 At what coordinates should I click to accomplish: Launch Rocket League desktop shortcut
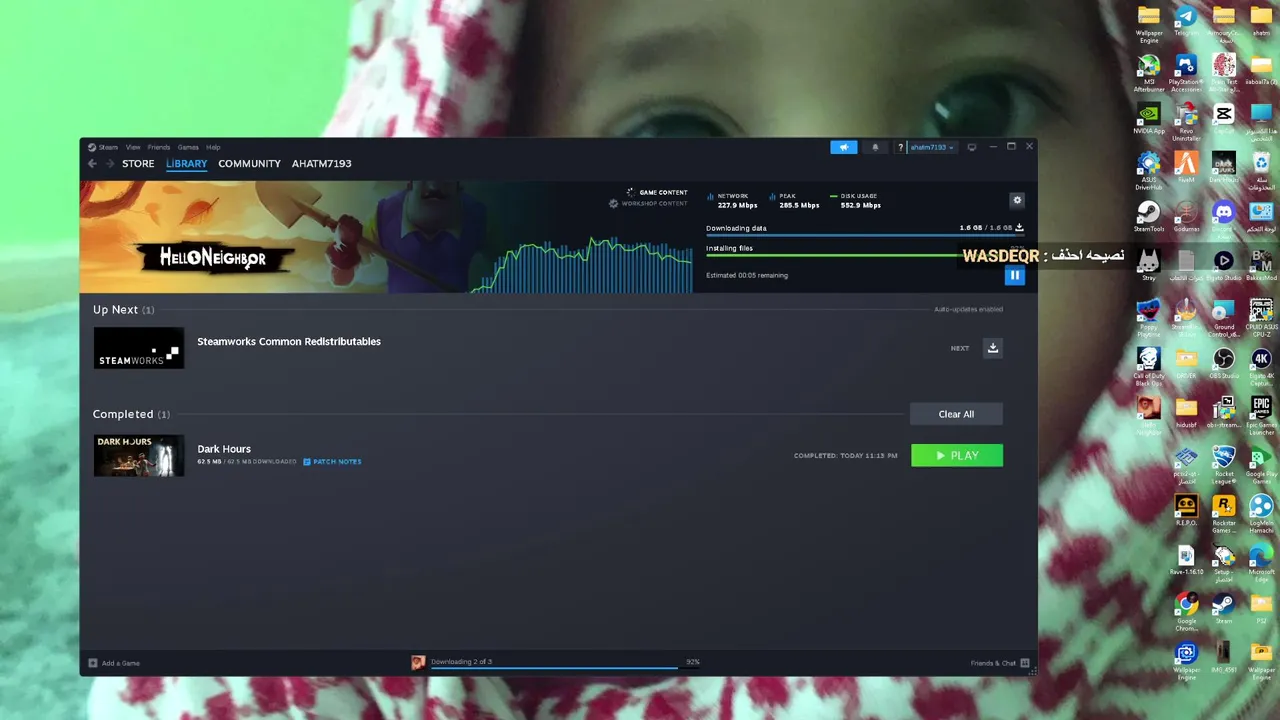(x=1223, y=464)
